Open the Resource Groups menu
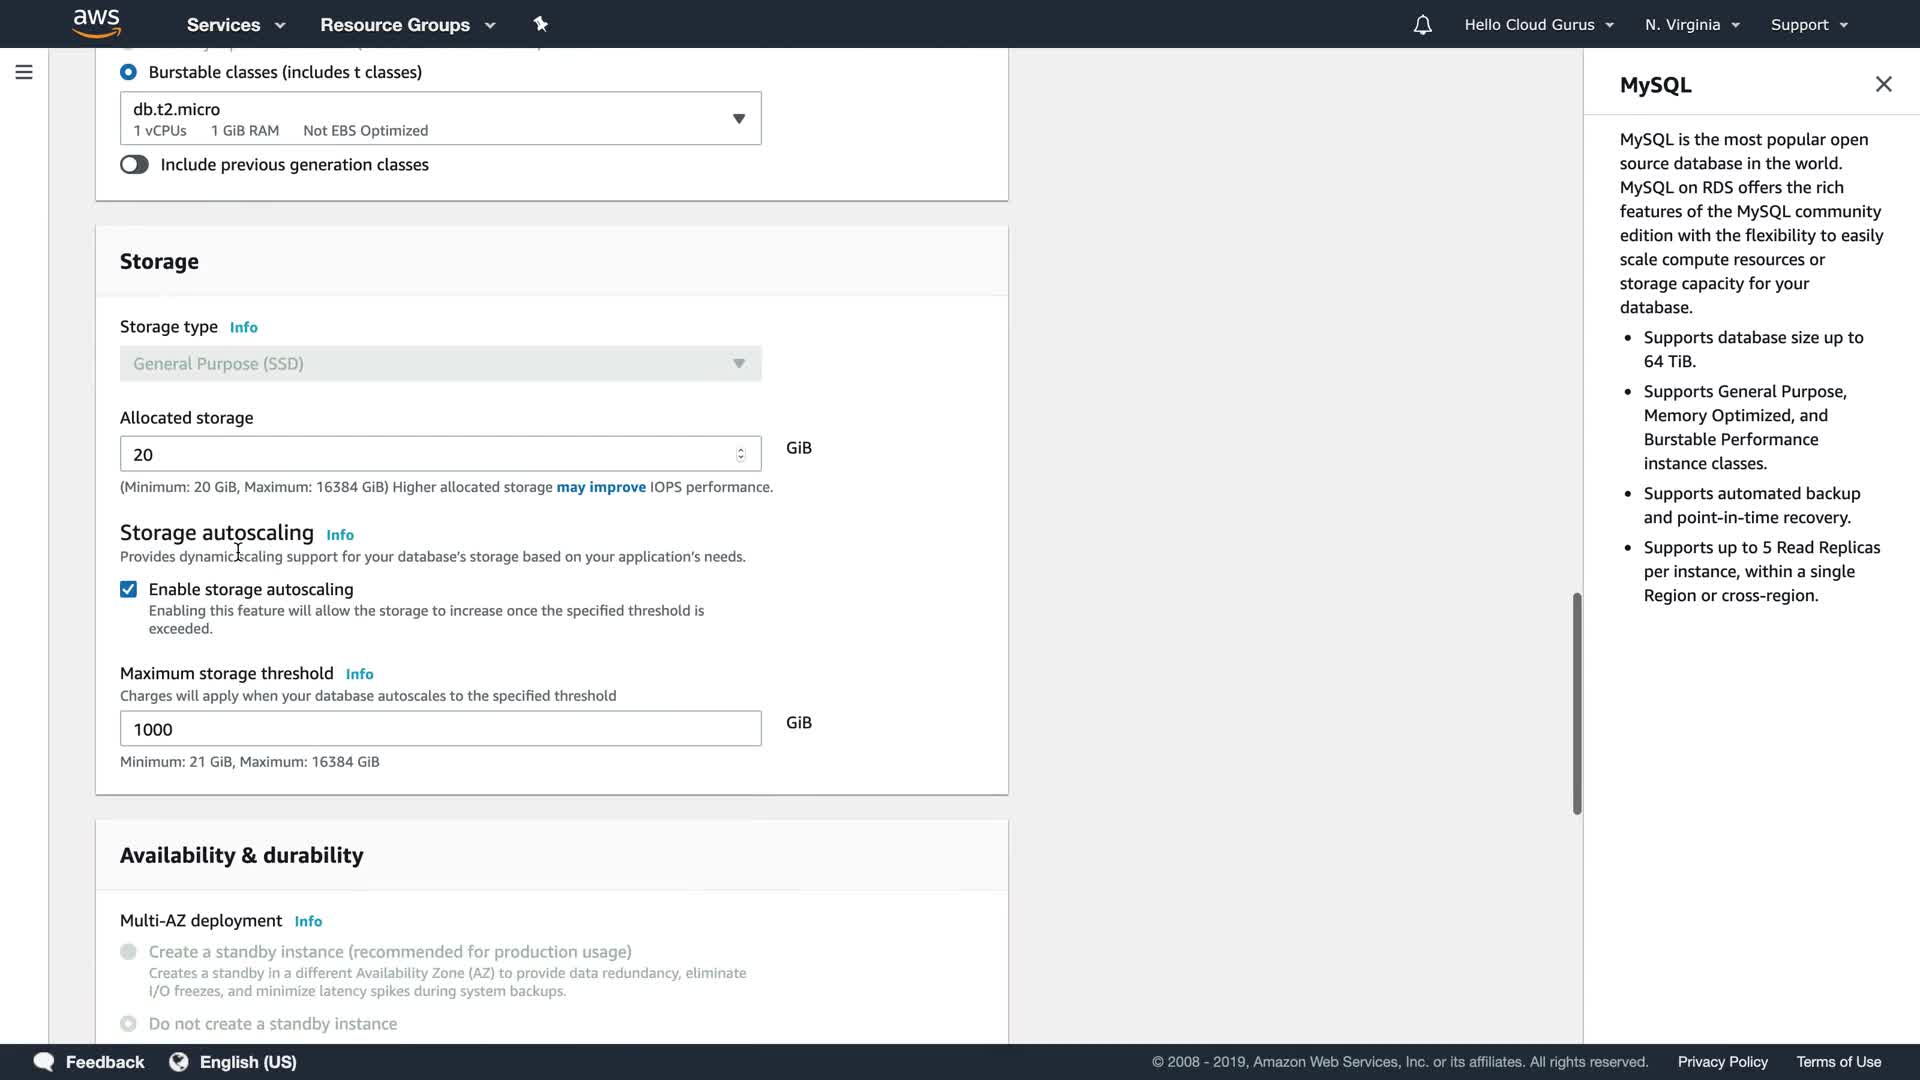Viewport: 1920px width, 1080px height. (x=407, y=25)
